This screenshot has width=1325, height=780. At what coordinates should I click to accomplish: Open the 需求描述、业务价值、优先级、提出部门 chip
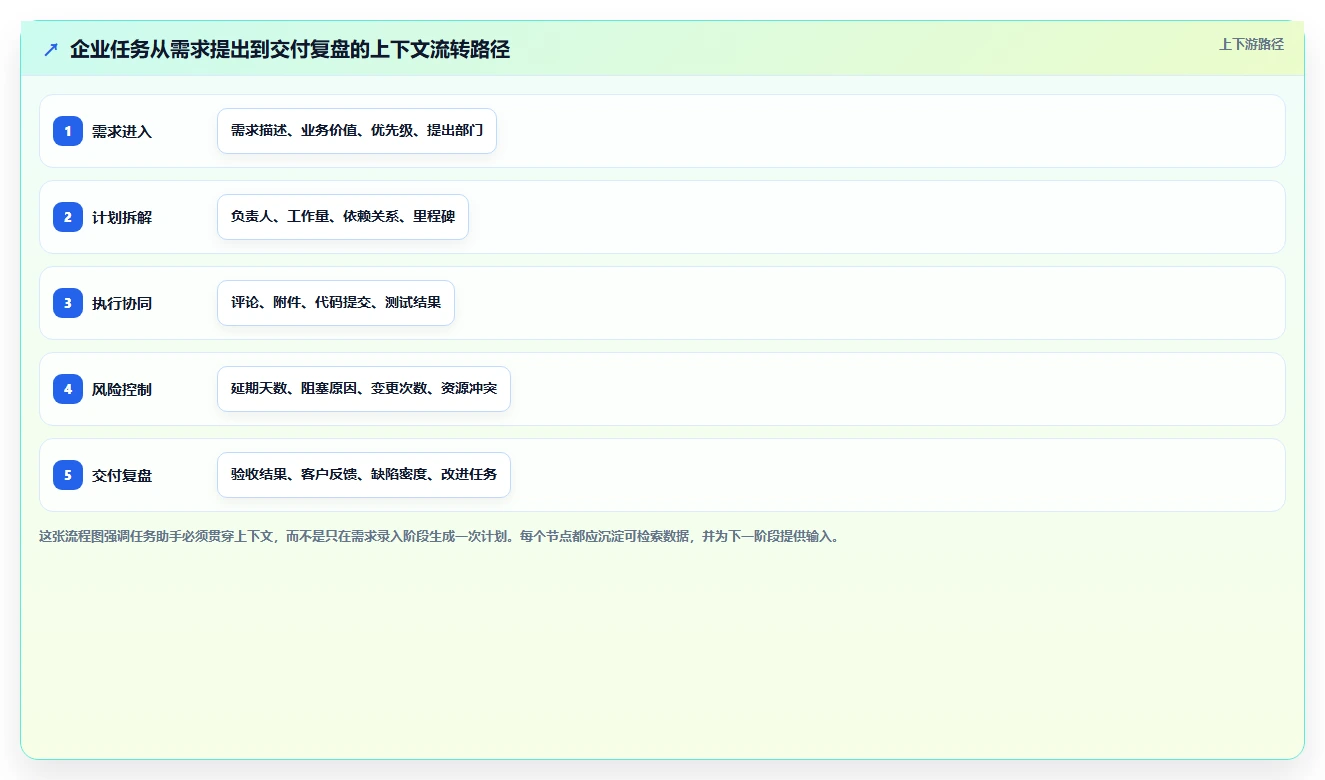357,131
